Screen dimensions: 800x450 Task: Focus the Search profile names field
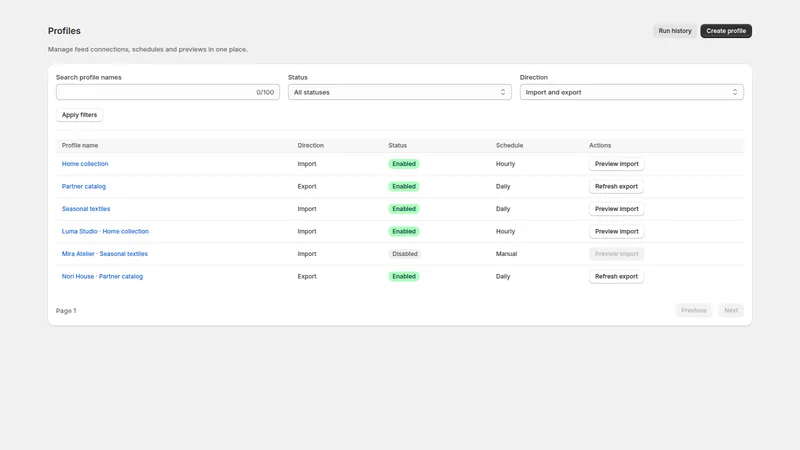tap(167, 92)
